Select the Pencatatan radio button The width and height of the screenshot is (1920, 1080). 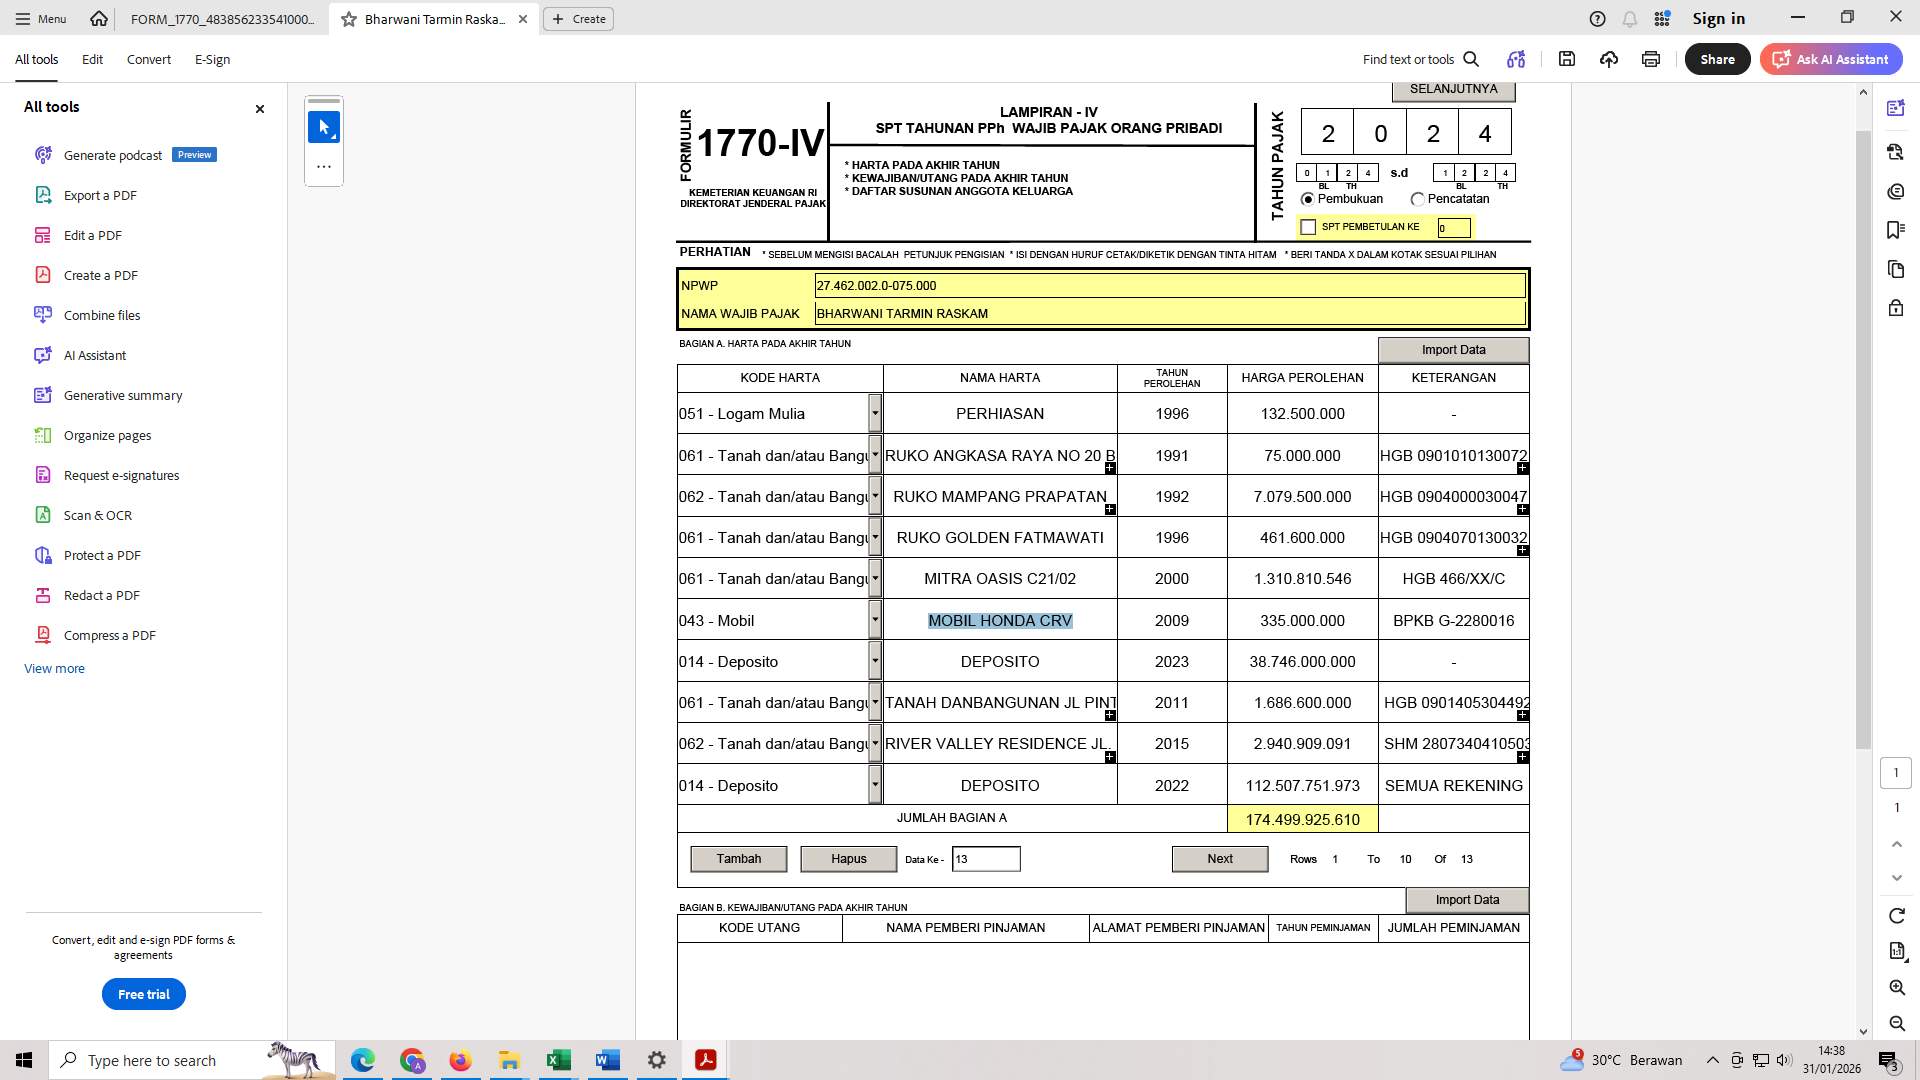1417,199
